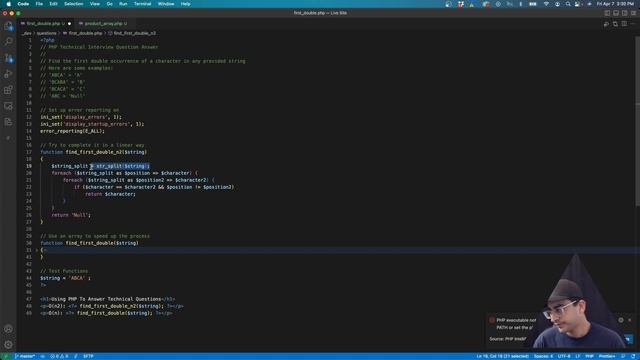Click line 19 with $string_split assignment
The height and width of the screenshot is (360, 640).
coord(100,166)
